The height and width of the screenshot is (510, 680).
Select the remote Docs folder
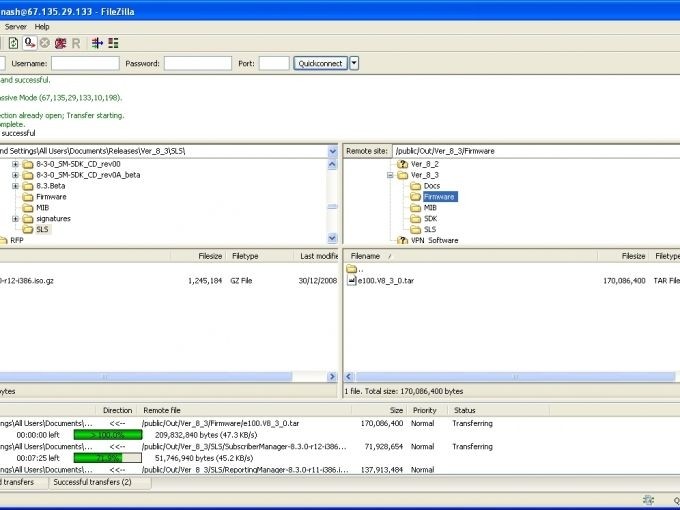(432, 186)
